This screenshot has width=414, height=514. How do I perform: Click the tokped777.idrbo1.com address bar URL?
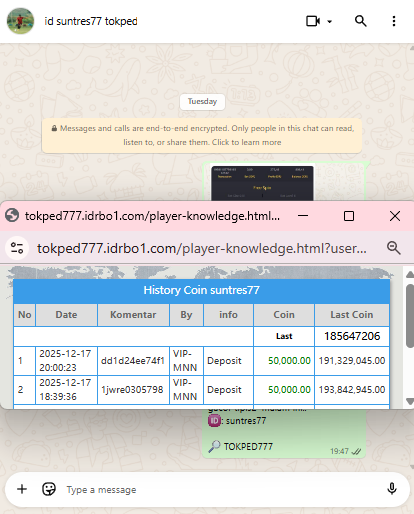[202, 248]
